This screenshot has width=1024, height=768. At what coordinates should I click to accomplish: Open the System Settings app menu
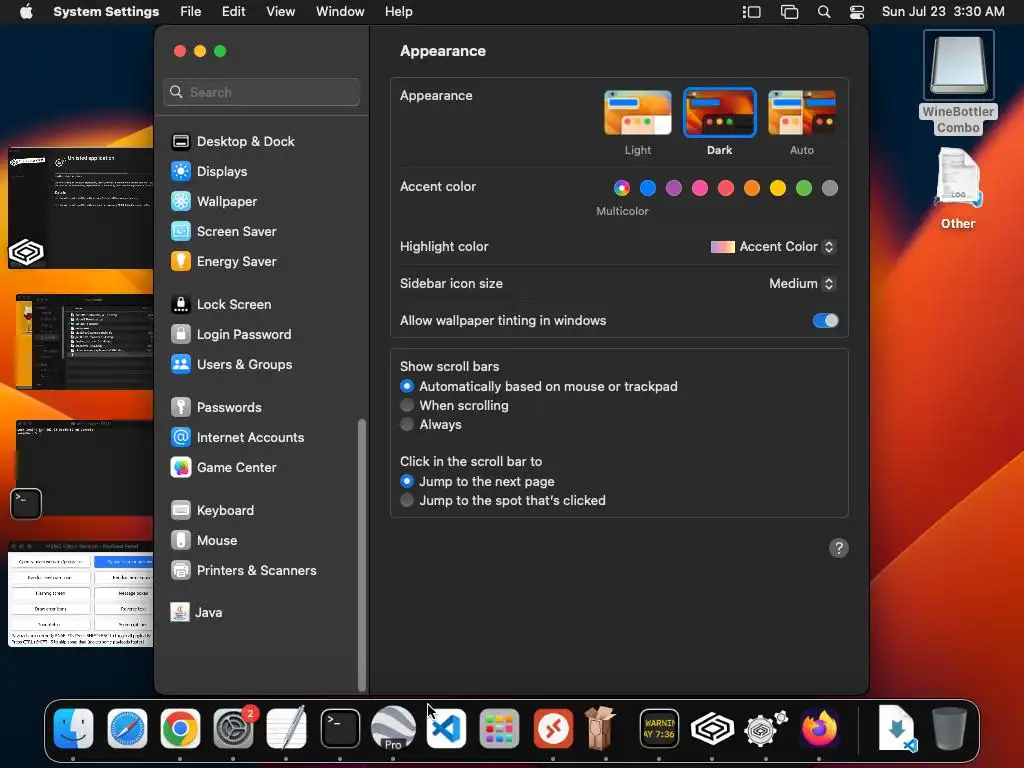(x=106, y=12)
